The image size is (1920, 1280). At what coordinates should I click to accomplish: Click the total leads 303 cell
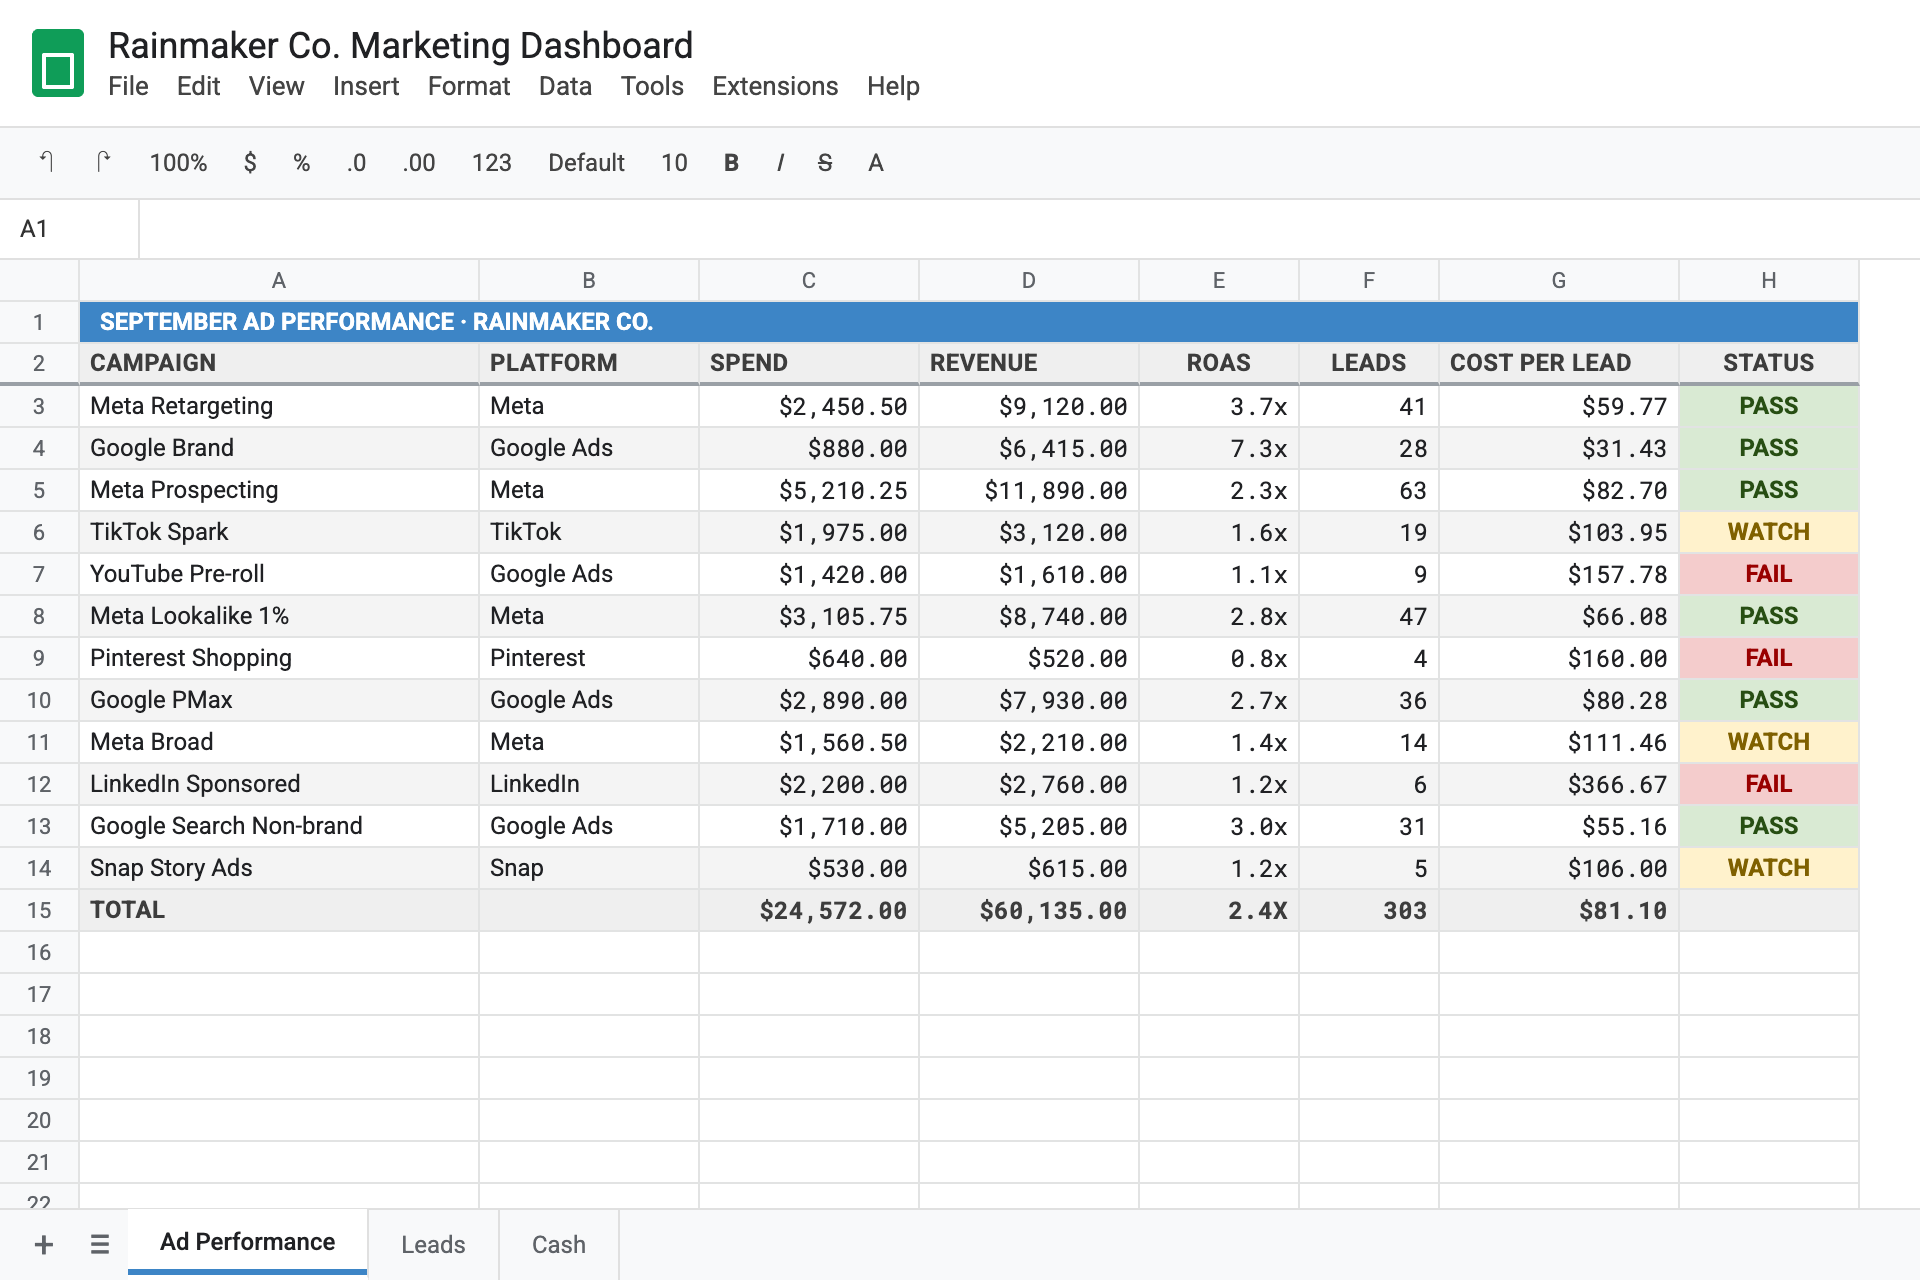[1369, 910]
